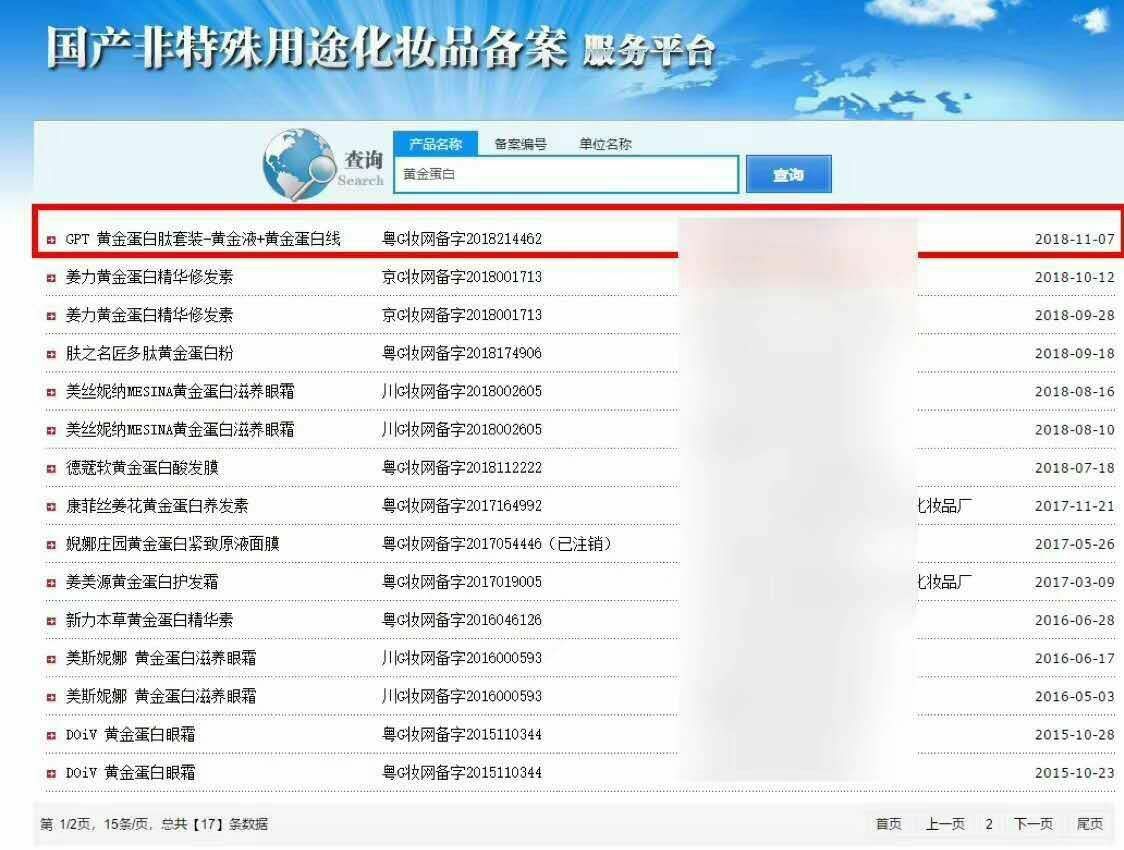
Task: Expand the 妮娜庄园黄金蛋白紧致原液面膜 row plus icon
Action: tap(51, 545)
